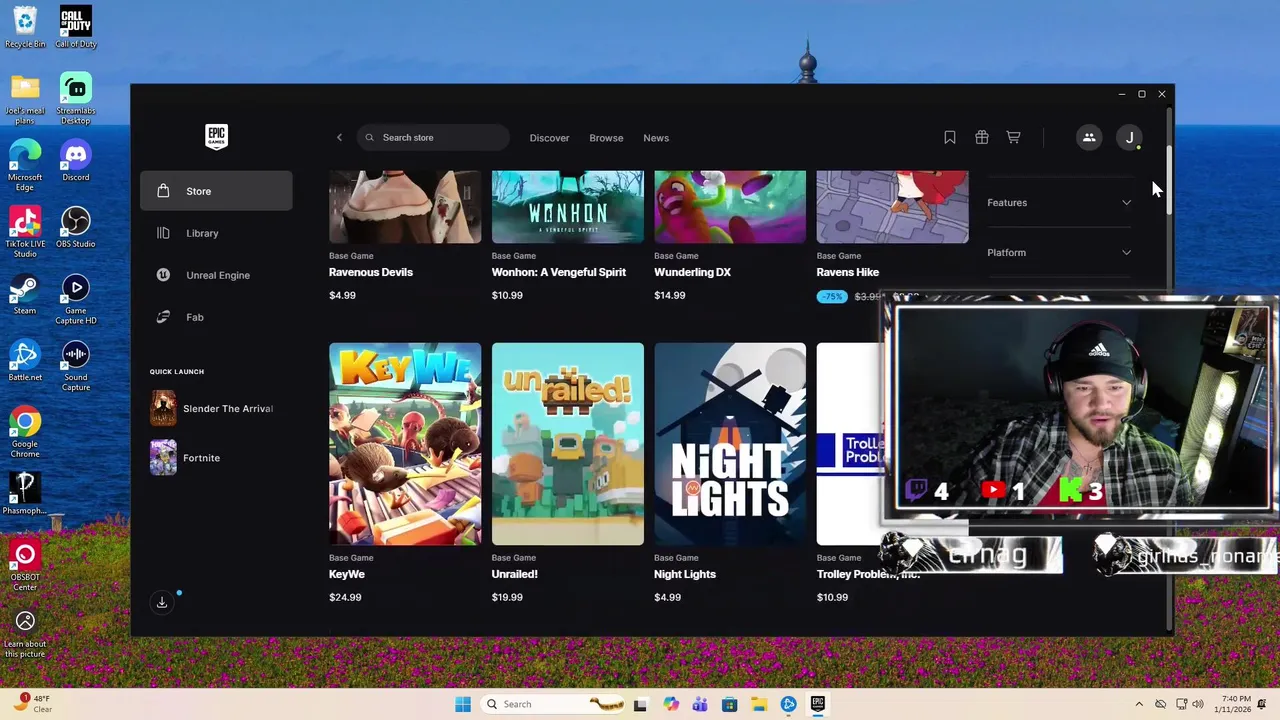Select the Microsoft Edge desktop shortcut
The image size is (1280, 720).
tap(25, 165)
